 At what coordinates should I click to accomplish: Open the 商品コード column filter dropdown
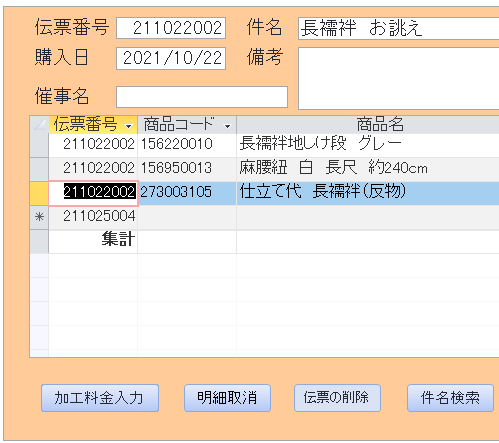[x=227, y=126]
